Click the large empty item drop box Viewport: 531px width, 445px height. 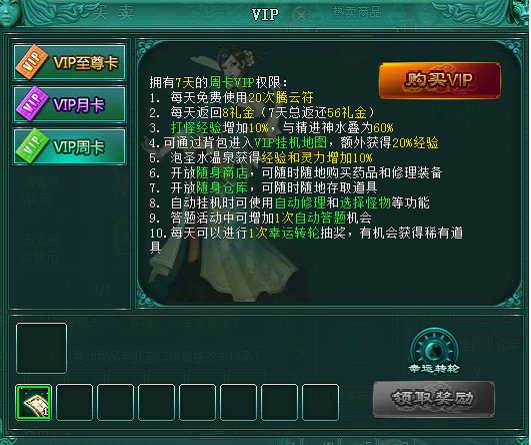pyautogui.click(x=41, y=348)
